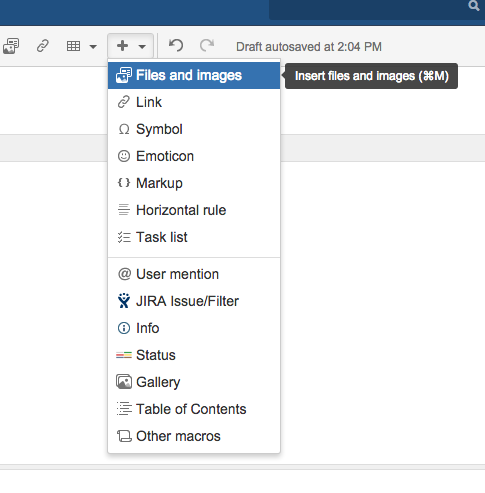Pick Emoticon in the insert menu
Screen dimensions: 485x493
194,156
